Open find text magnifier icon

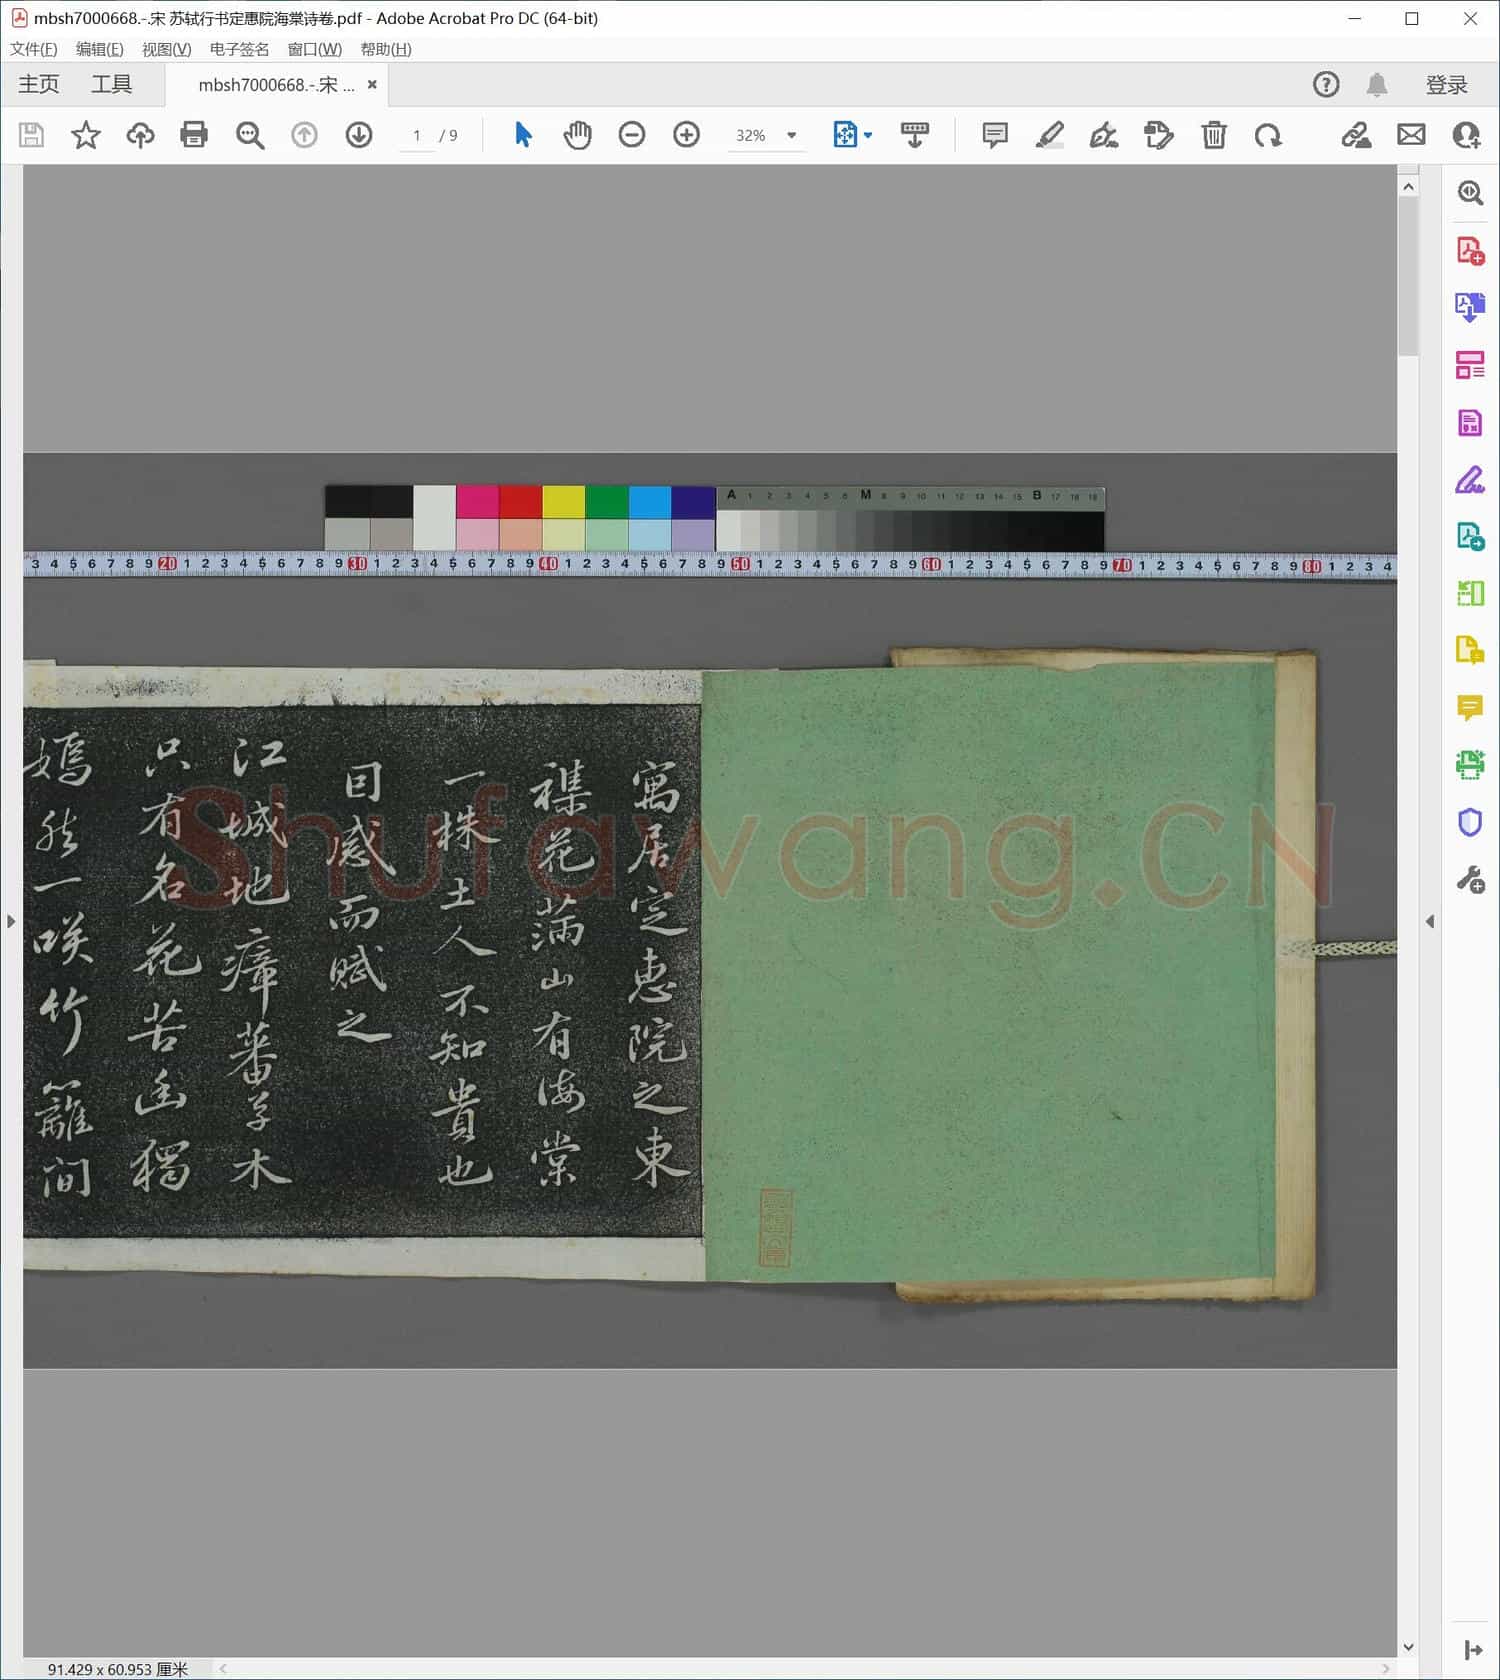tap(250, 135)
